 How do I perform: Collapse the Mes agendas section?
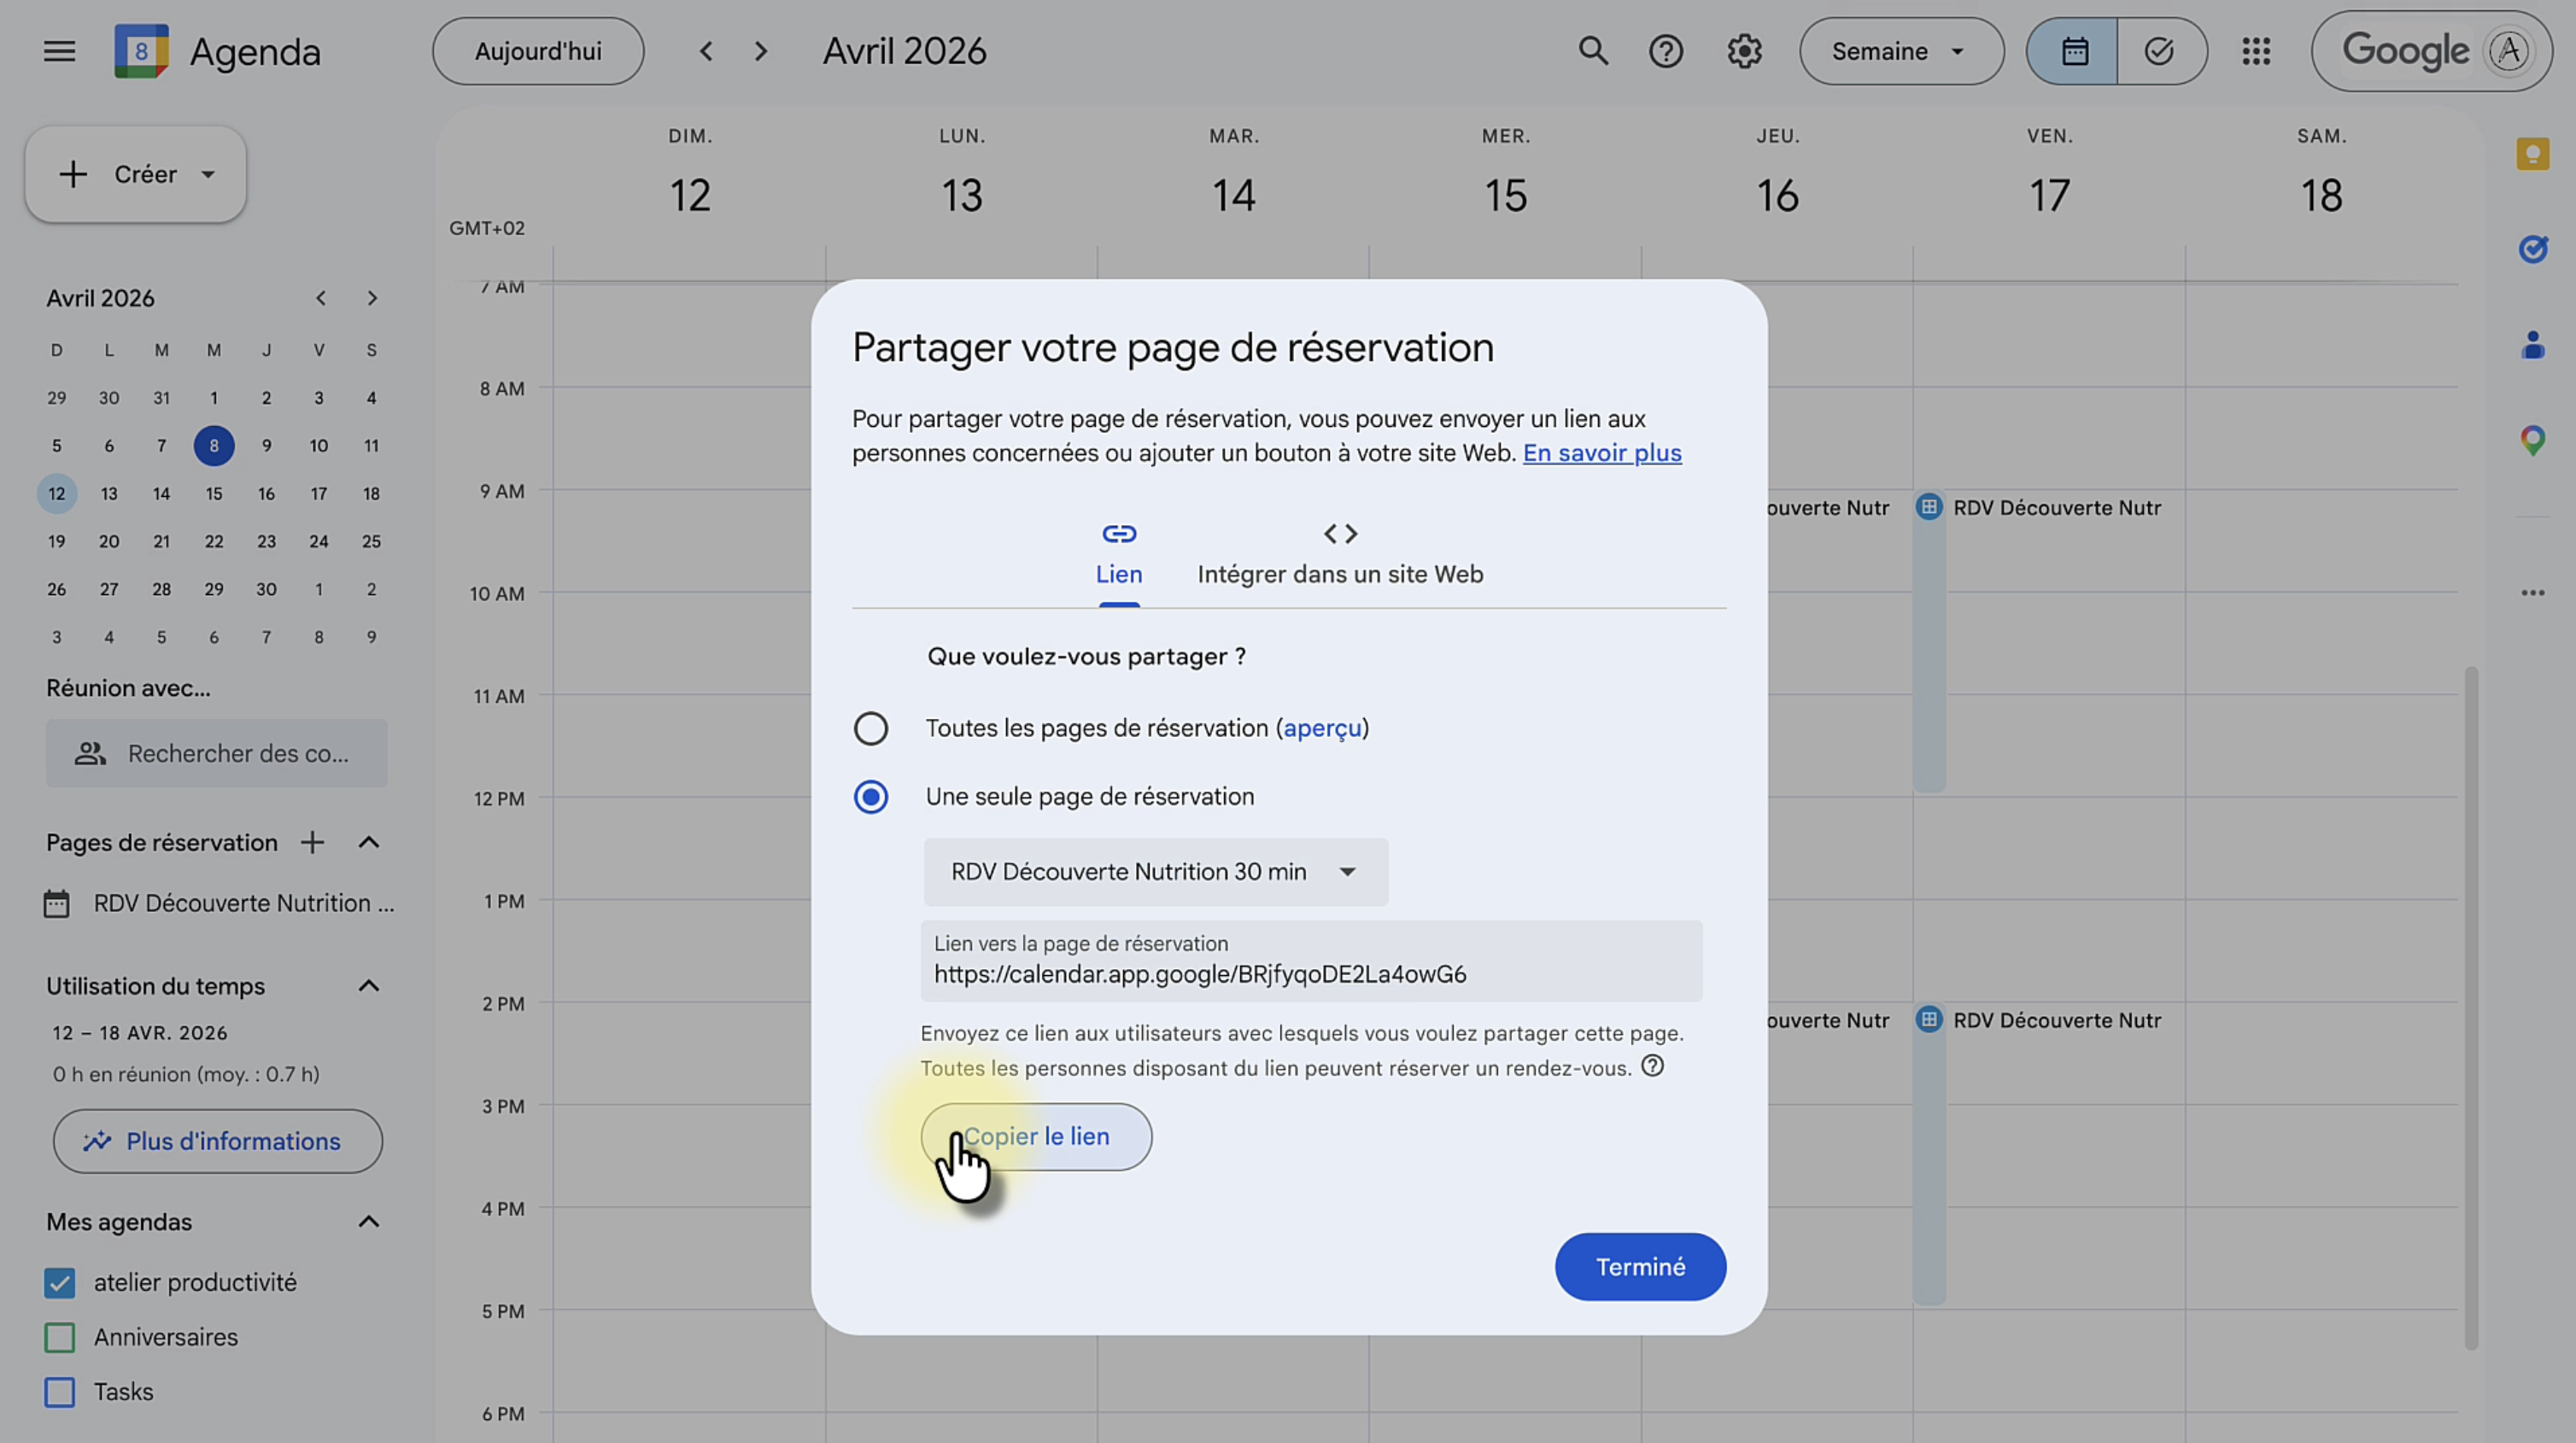click(x=368, y=1222)
